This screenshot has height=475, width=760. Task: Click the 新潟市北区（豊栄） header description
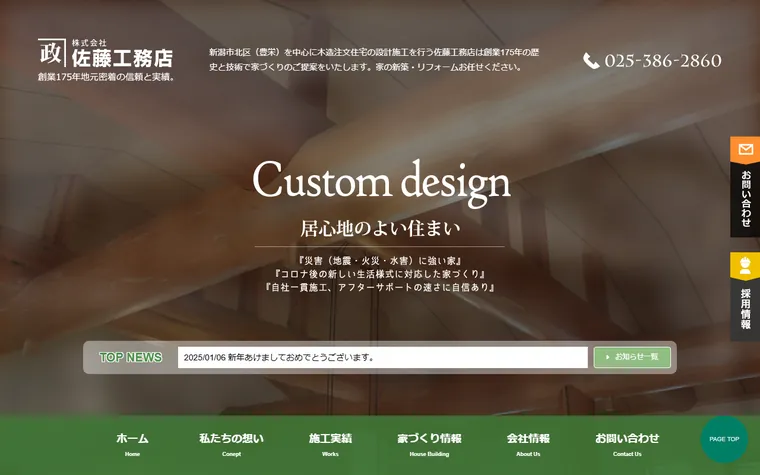(374, 59)
